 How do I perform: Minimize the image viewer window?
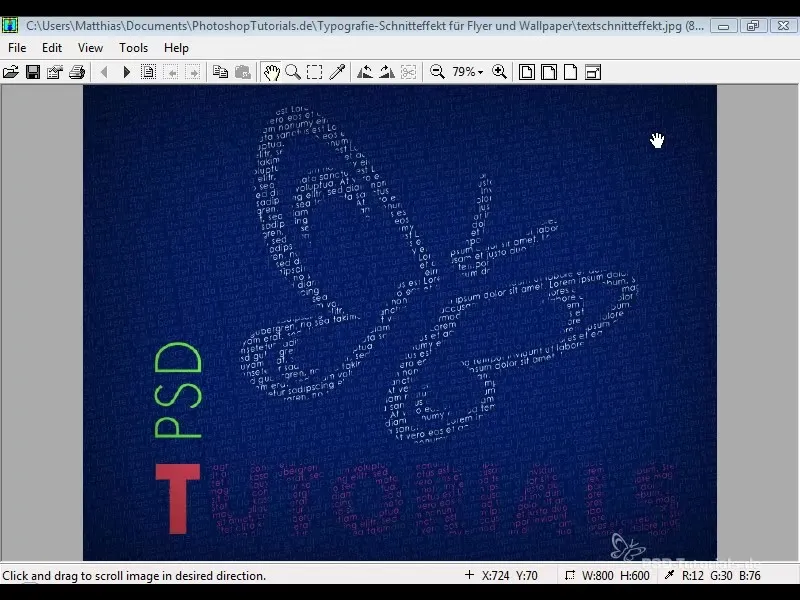[x=723, y=26]
